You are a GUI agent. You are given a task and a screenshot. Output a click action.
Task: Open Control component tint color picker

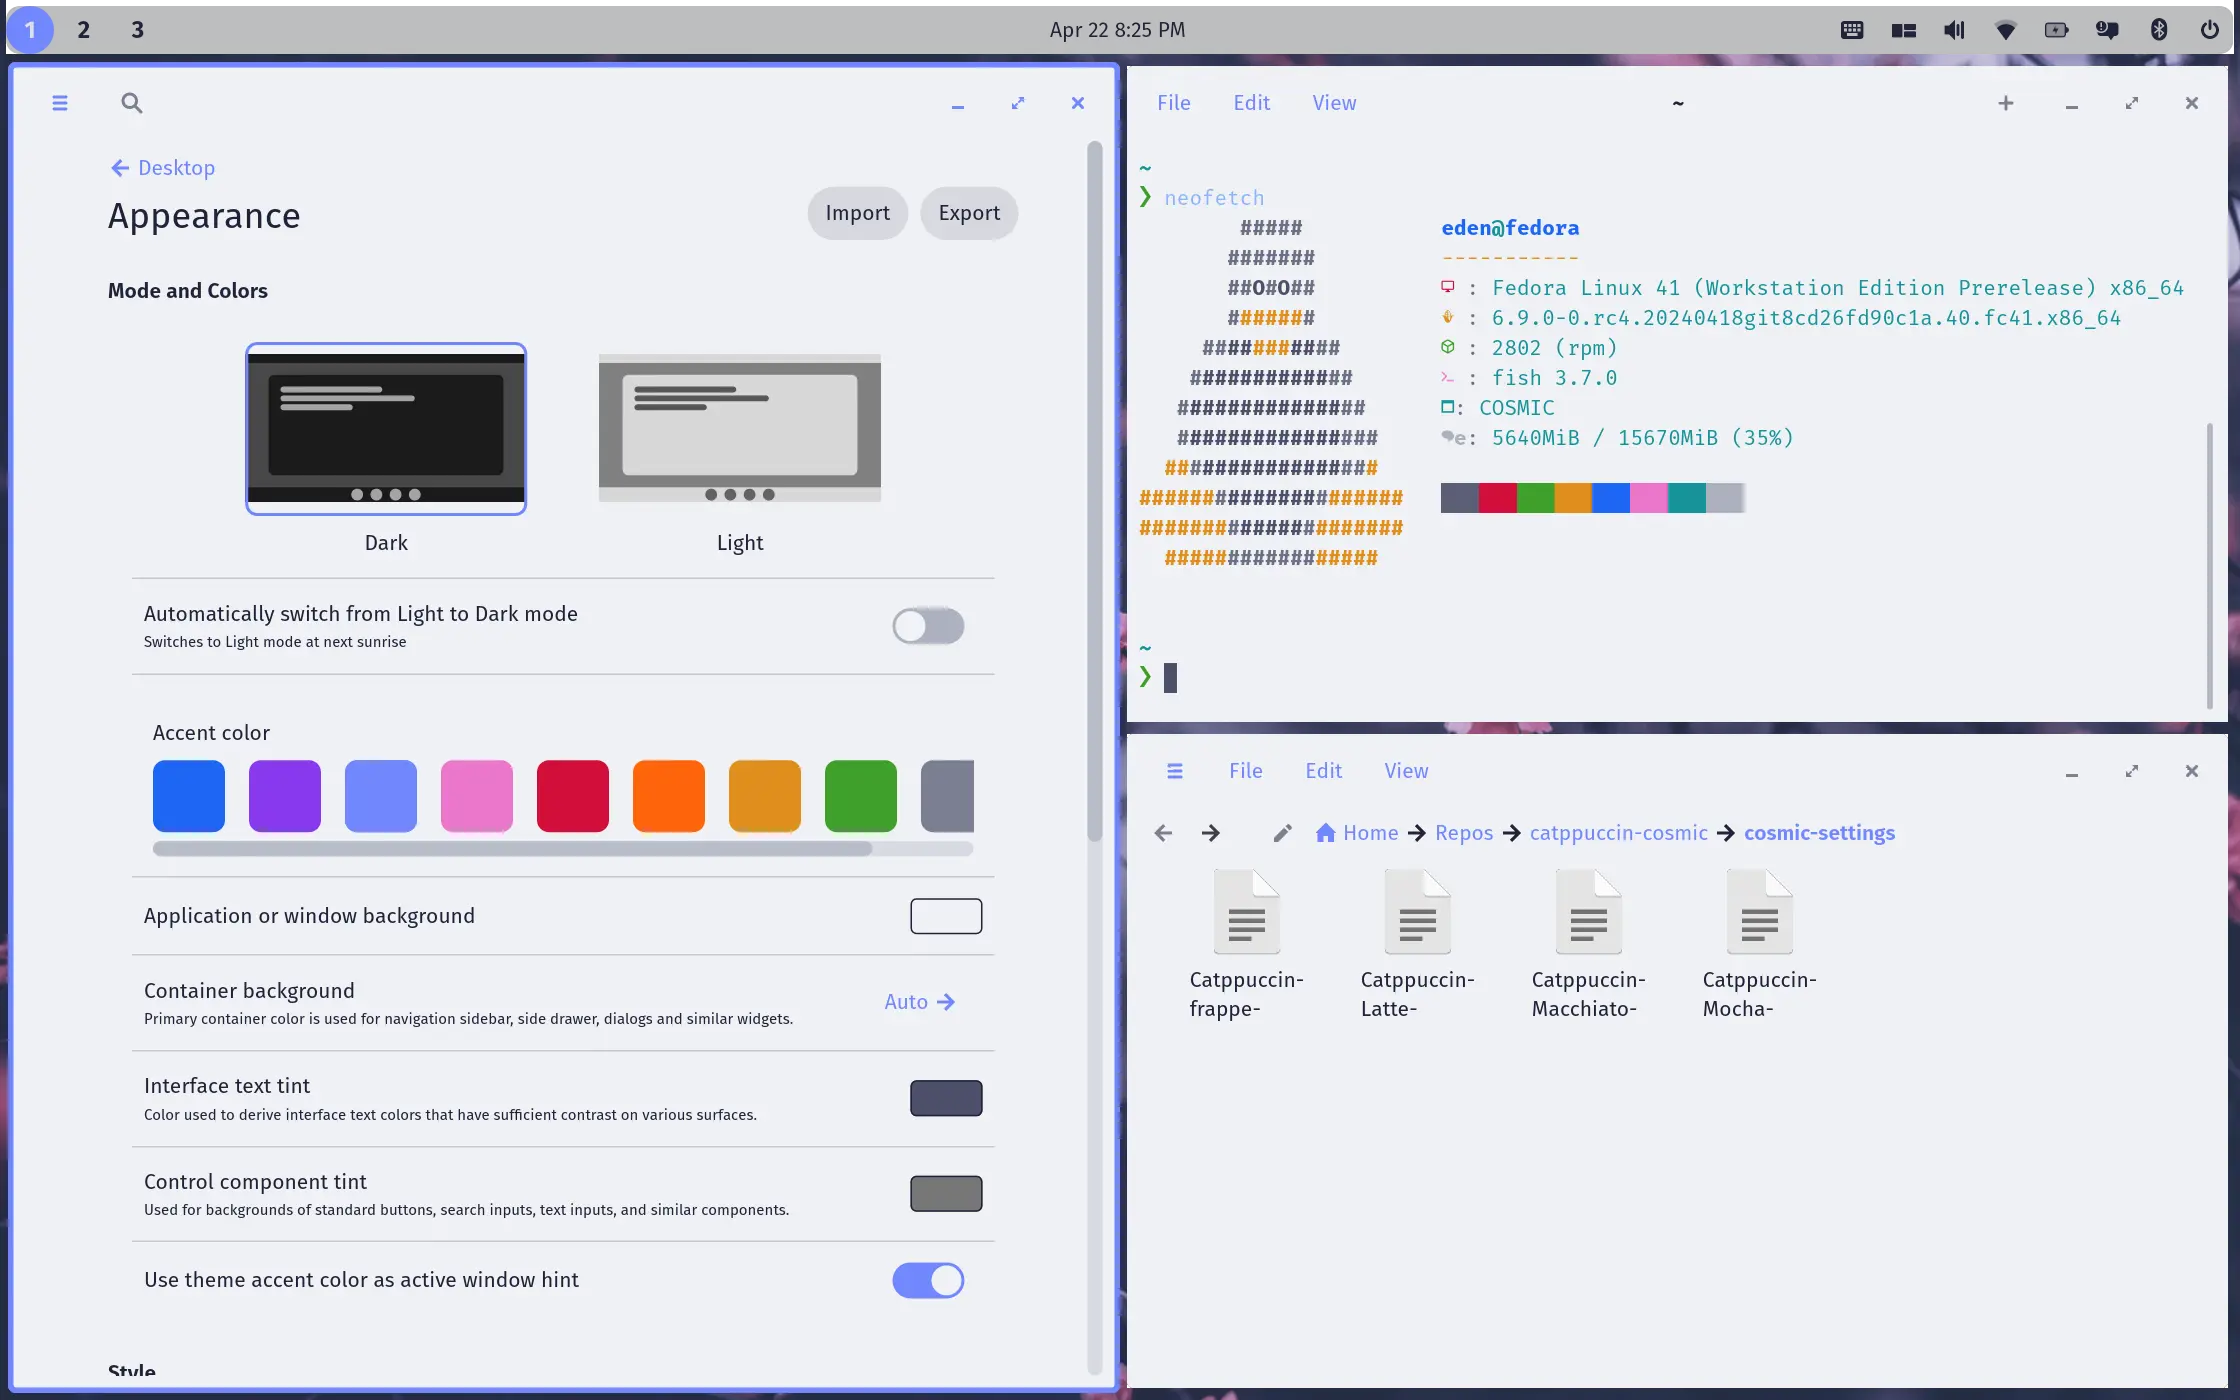[945, 1193]
